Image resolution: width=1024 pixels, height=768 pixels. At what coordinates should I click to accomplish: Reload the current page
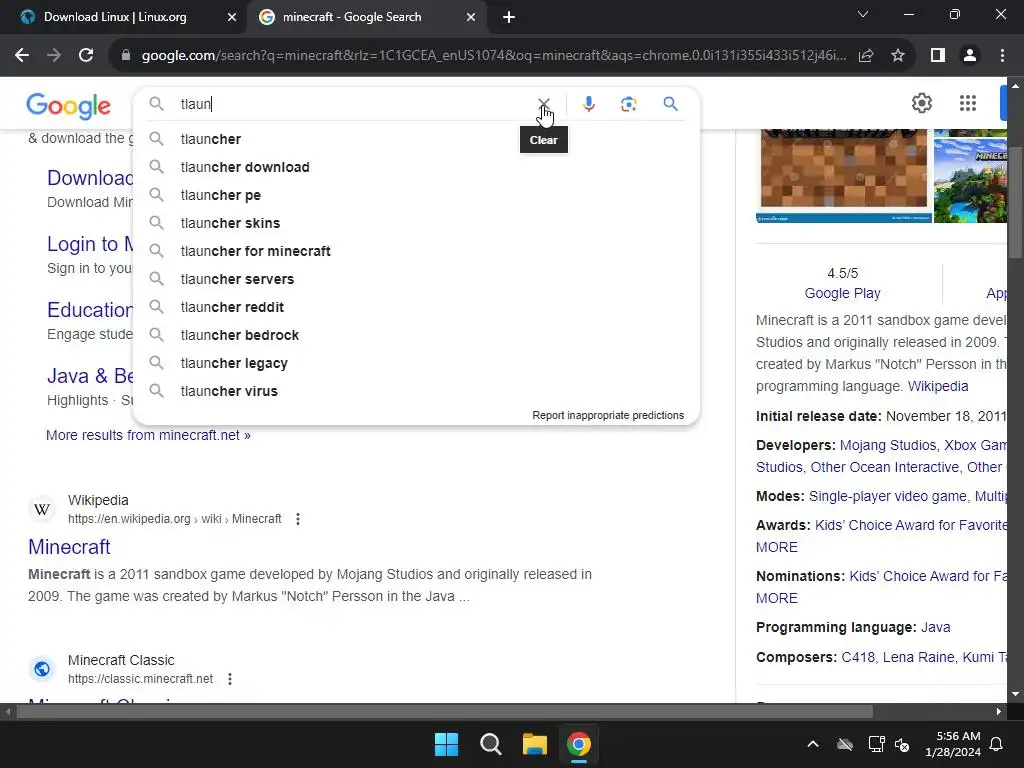point(86,56)
